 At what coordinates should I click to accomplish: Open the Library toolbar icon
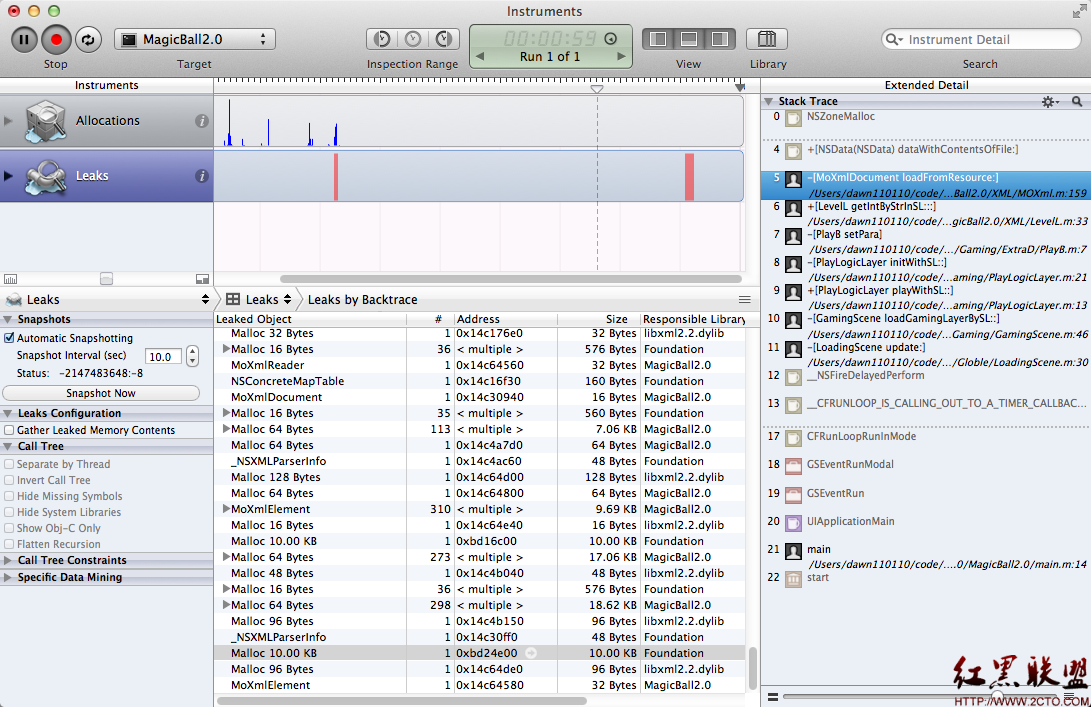click(x=766, y=39)
